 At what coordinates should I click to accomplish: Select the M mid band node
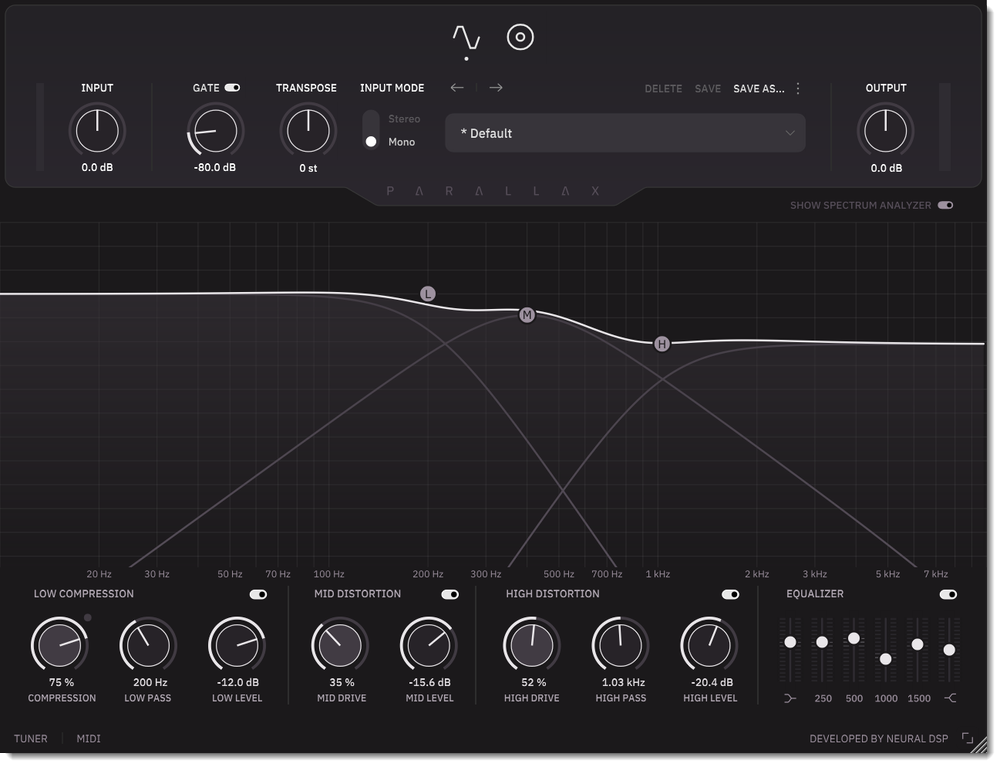tap(527, 314)
